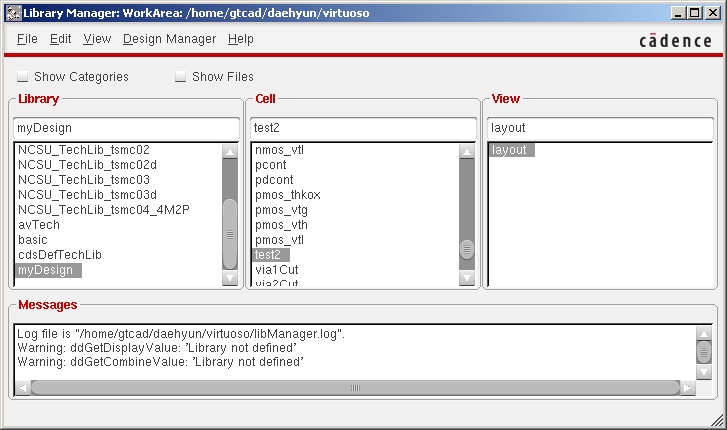This screenshot has height=430, width=727.
Task: Select NCSU_TechLib_tsmc04_4M2P library
Action: (x=103, y=210)
